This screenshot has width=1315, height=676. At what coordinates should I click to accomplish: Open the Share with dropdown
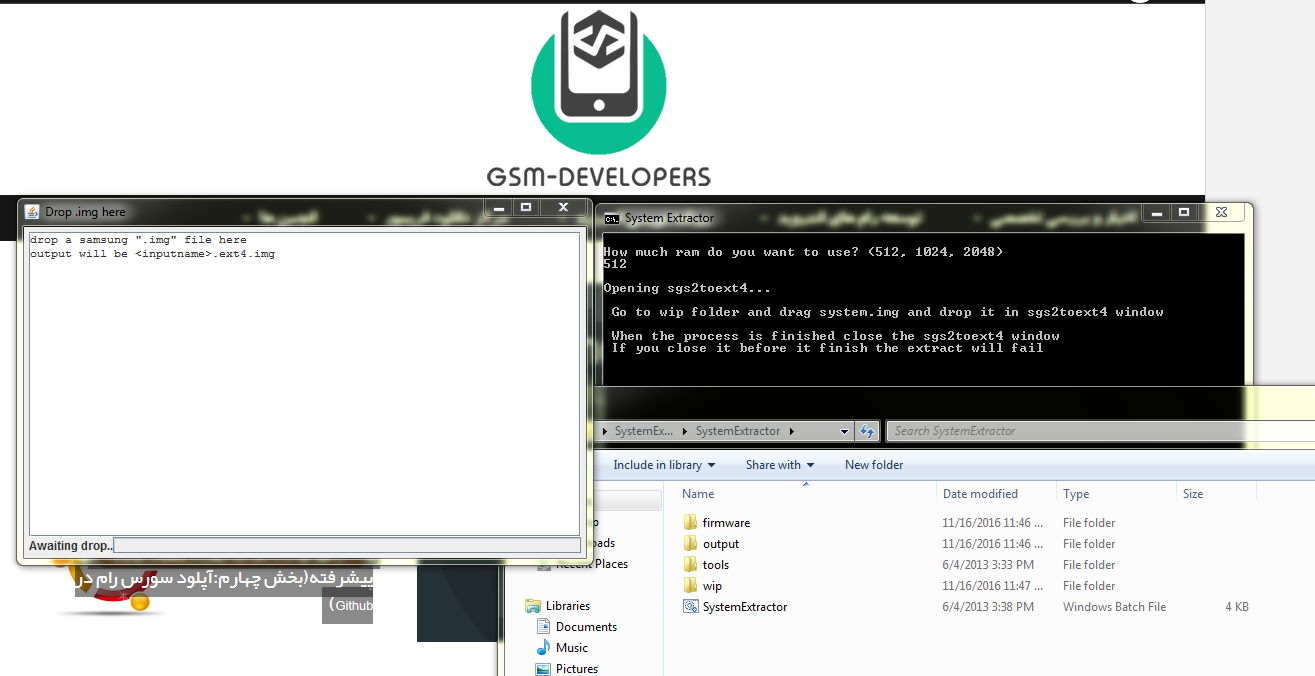(780, 465)
